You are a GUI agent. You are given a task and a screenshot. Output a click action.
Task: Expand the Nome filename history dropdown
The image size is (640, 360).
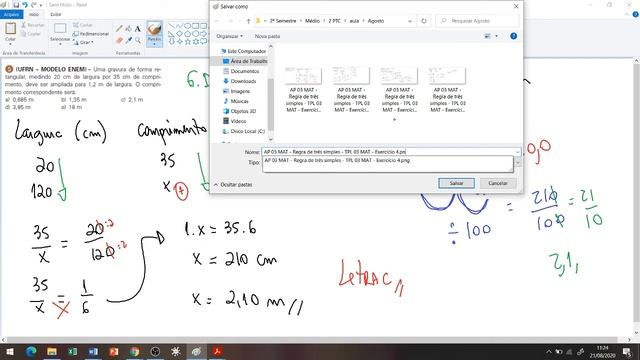coord(518,152)
